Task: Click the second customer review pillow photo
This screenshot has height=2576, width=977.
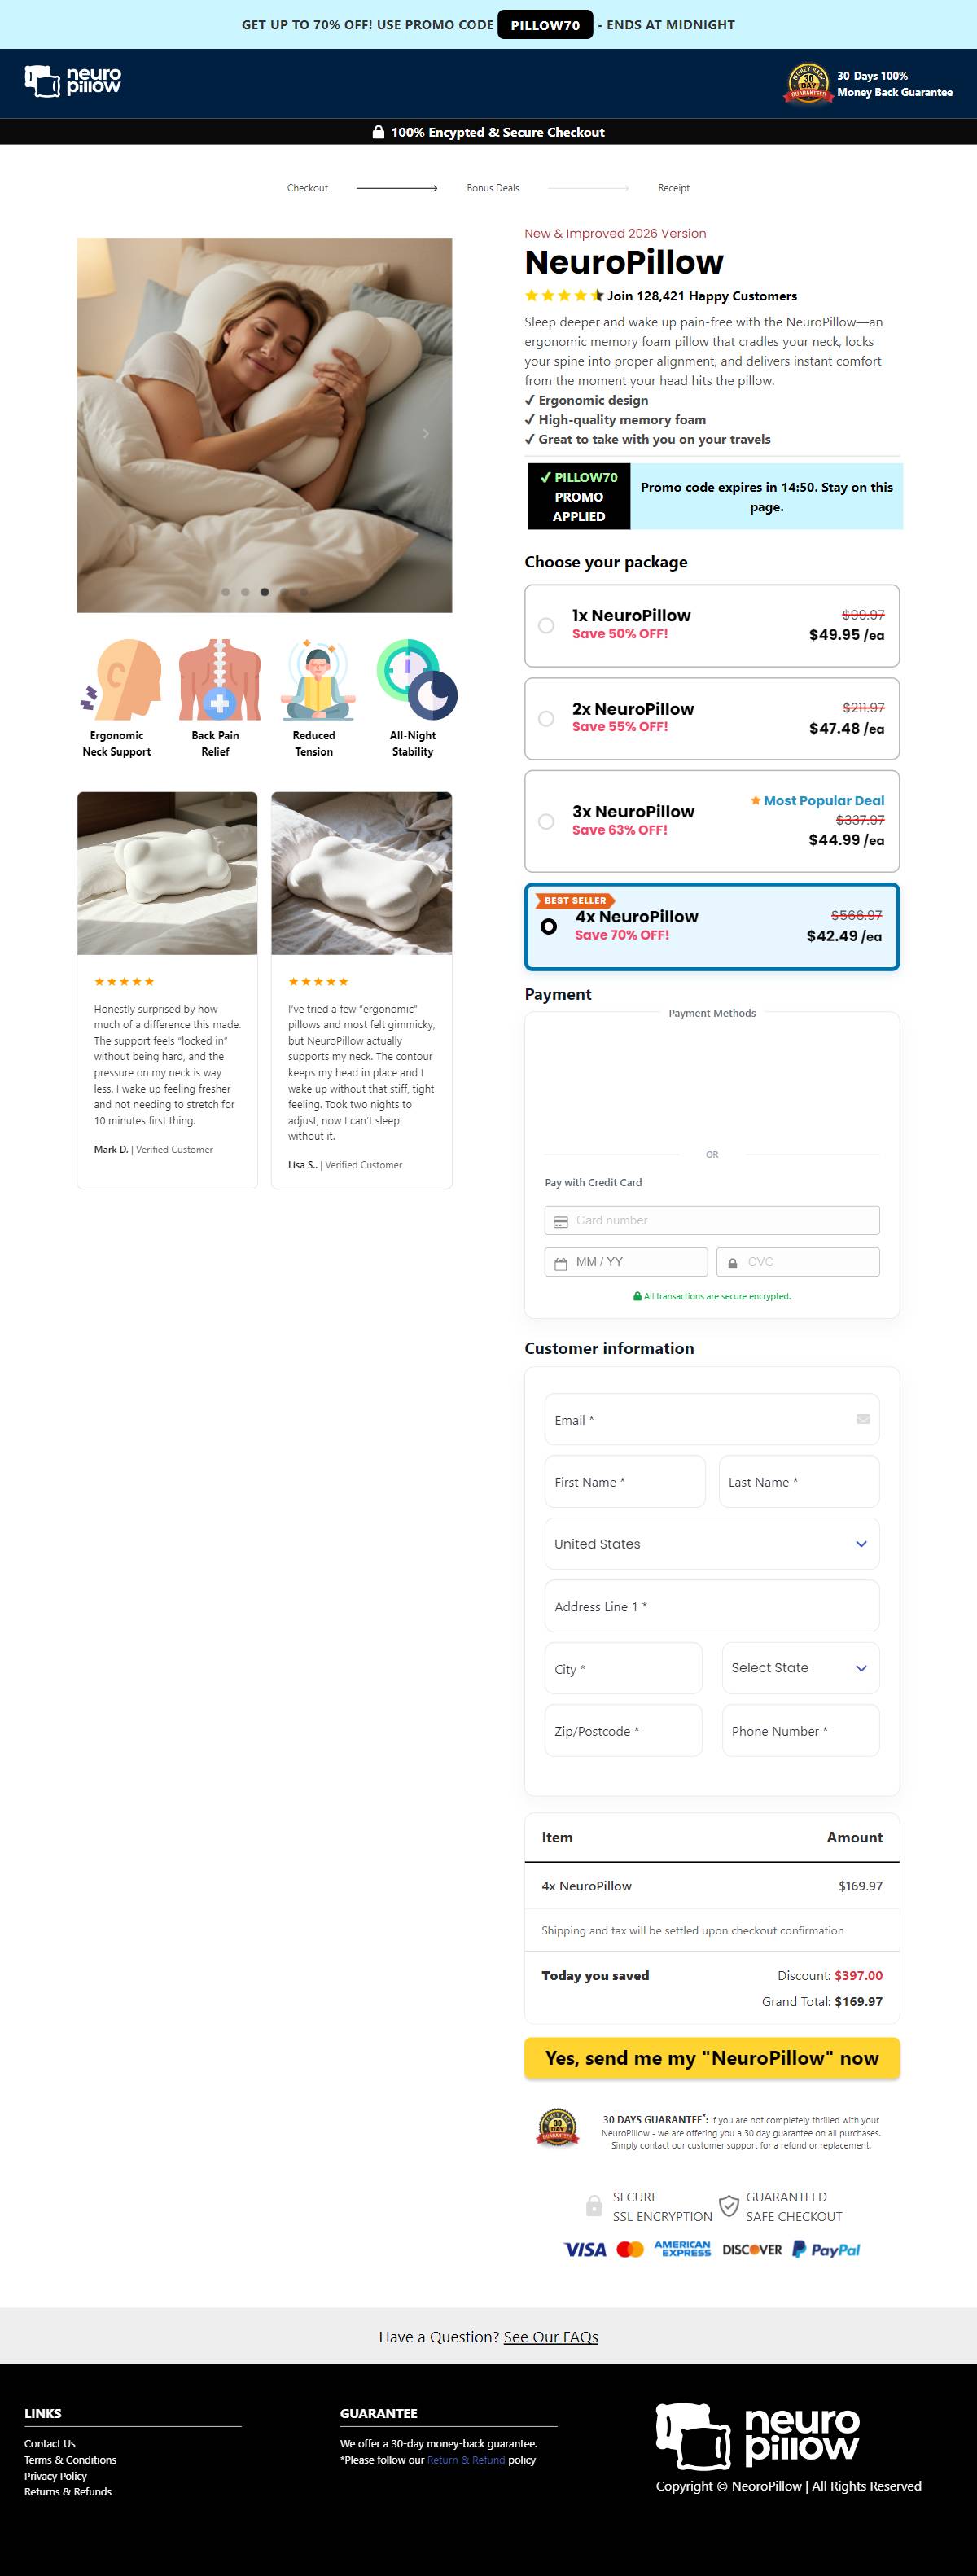Action: pyautogui.click(x=362, y=873)
